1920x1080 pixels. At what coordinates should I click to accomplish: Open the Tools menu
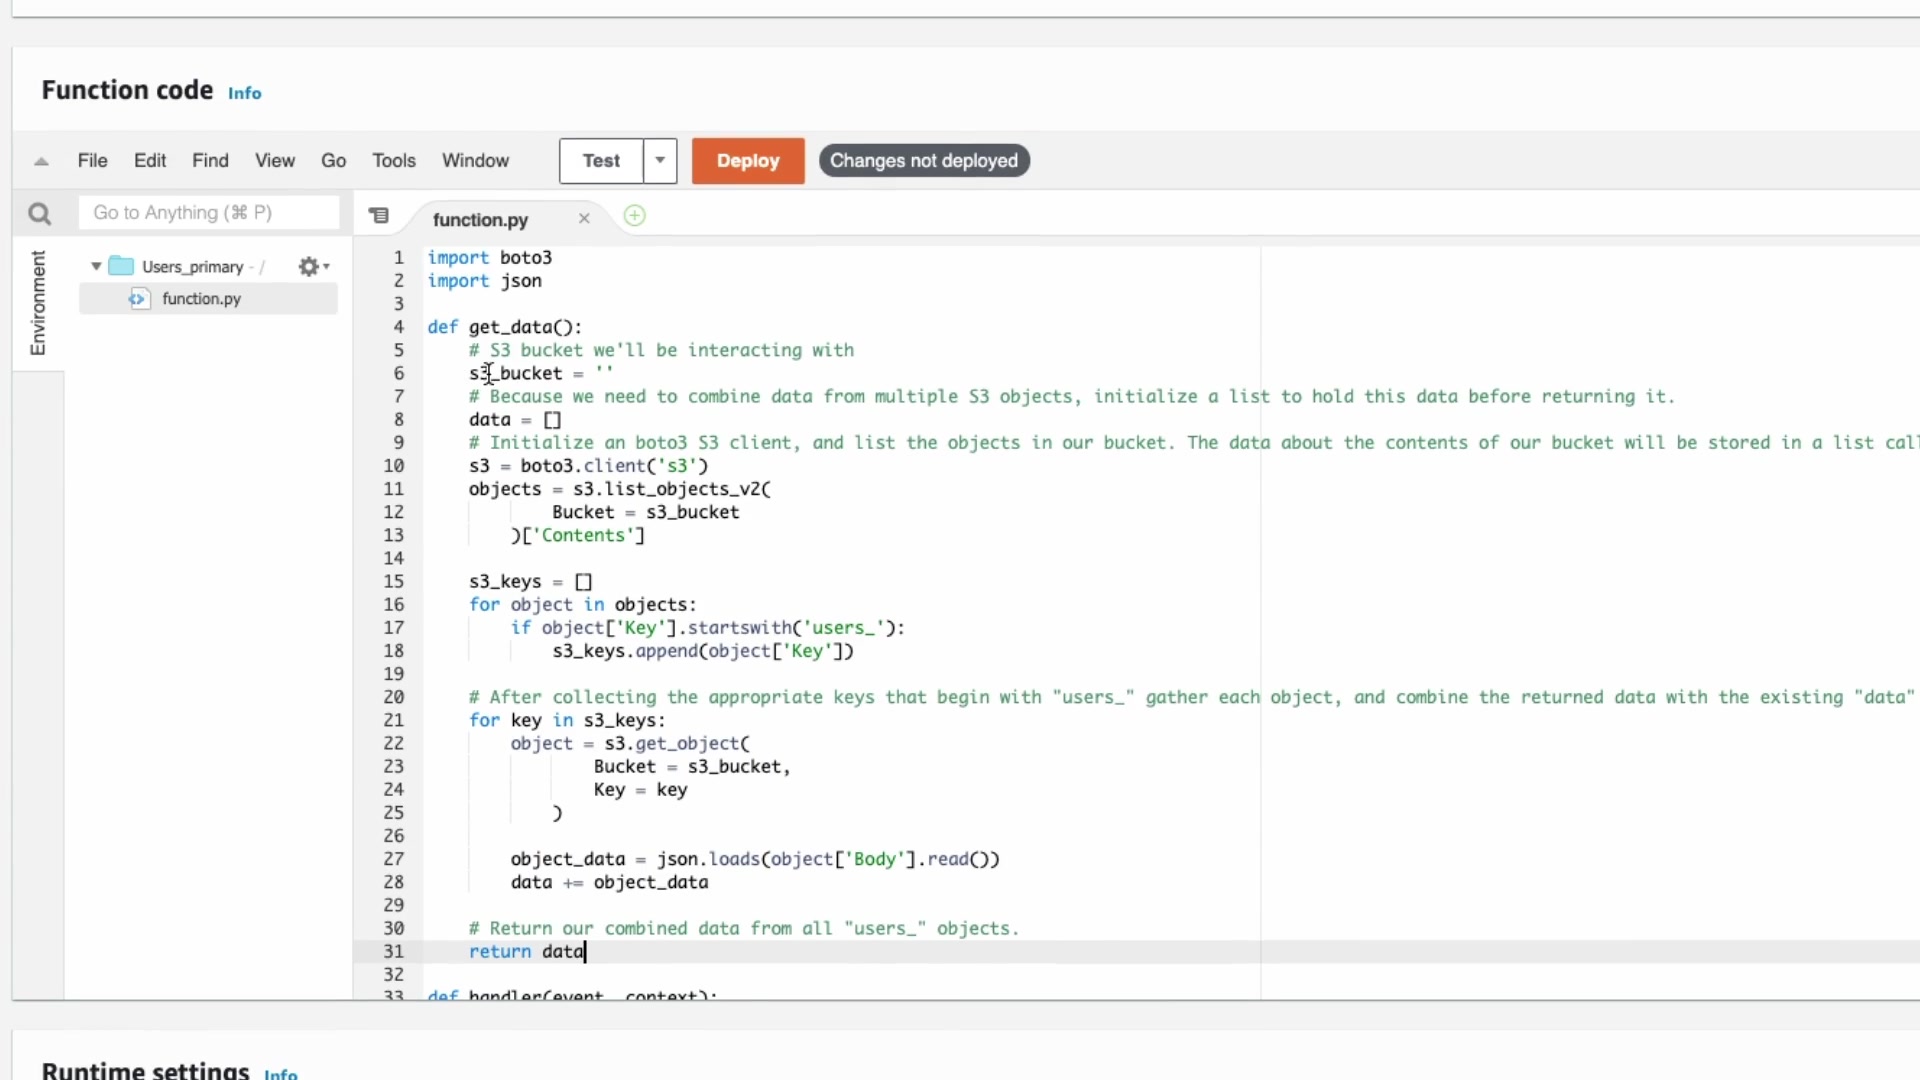[x=393, y=161]
